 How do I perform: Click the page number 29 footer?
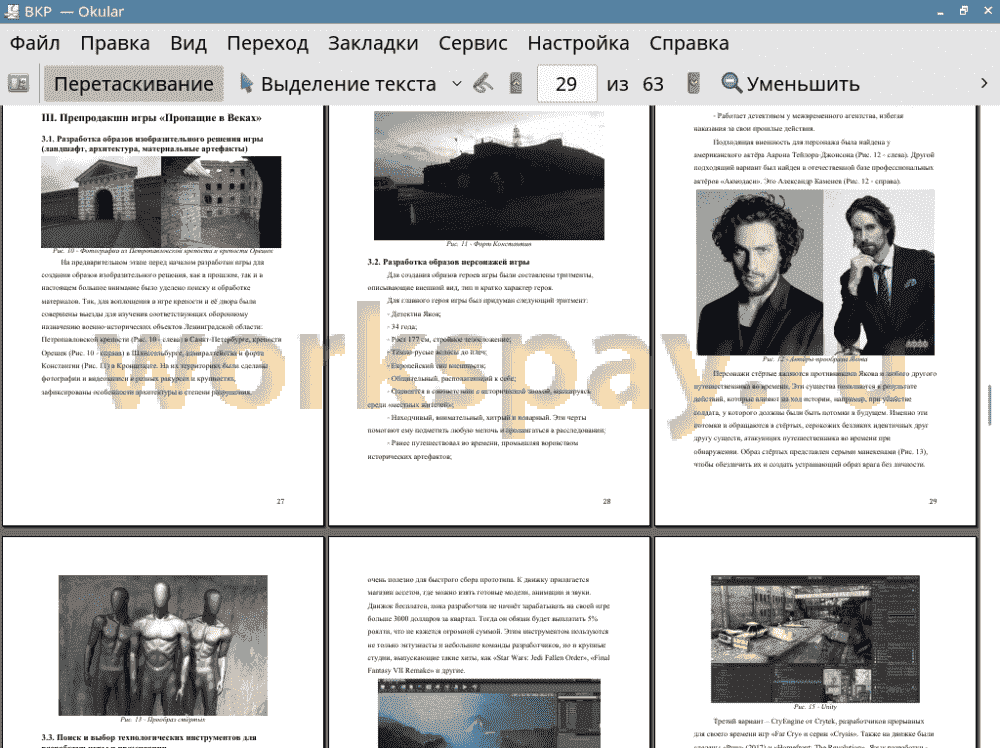pos(933,501)
